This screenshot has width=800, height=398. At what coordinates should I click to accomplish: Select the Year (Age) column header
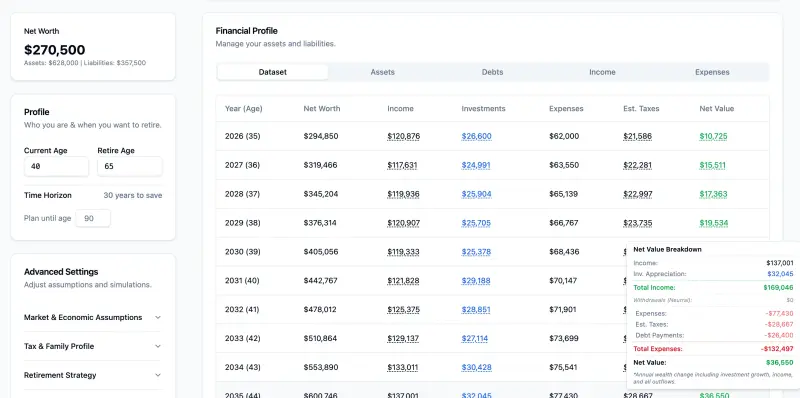(x=243, y=108)
